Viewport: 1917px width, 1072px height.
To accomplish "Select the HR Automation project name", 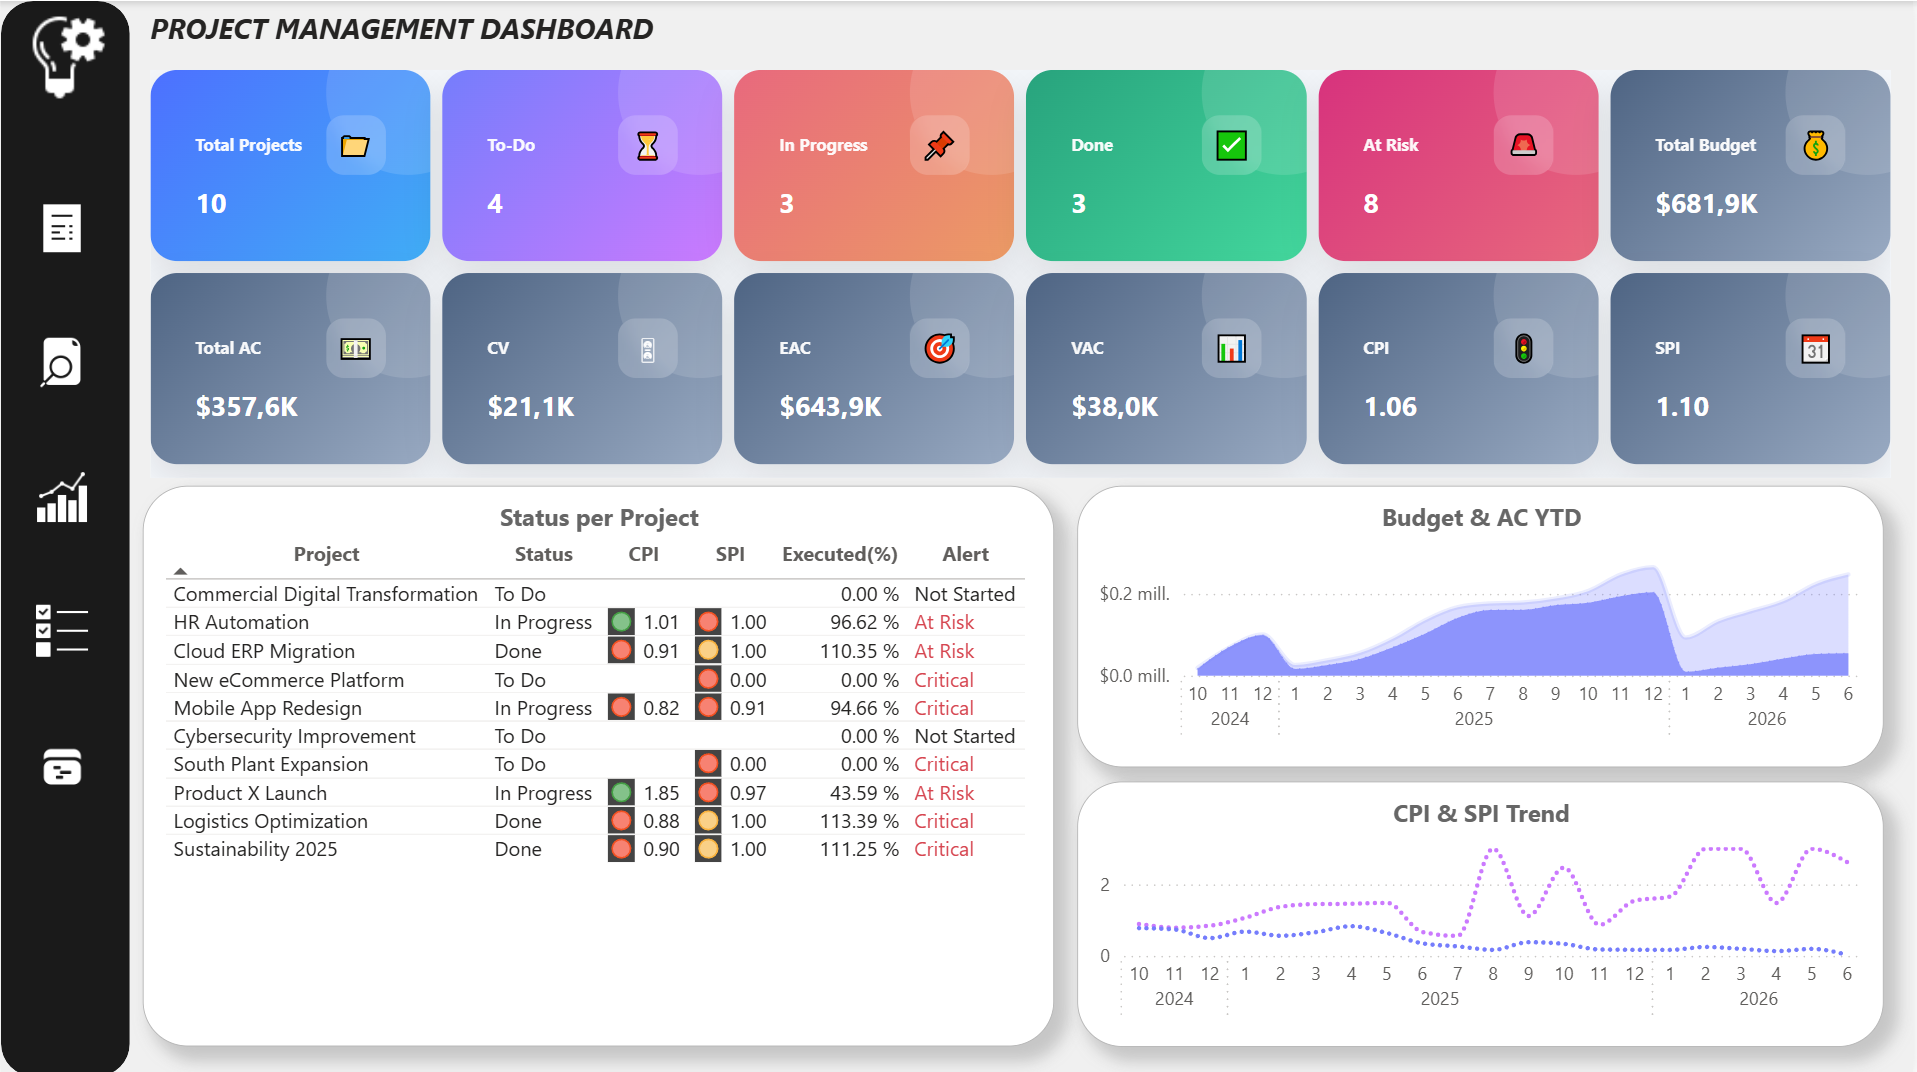I will (x=241, y=622).
